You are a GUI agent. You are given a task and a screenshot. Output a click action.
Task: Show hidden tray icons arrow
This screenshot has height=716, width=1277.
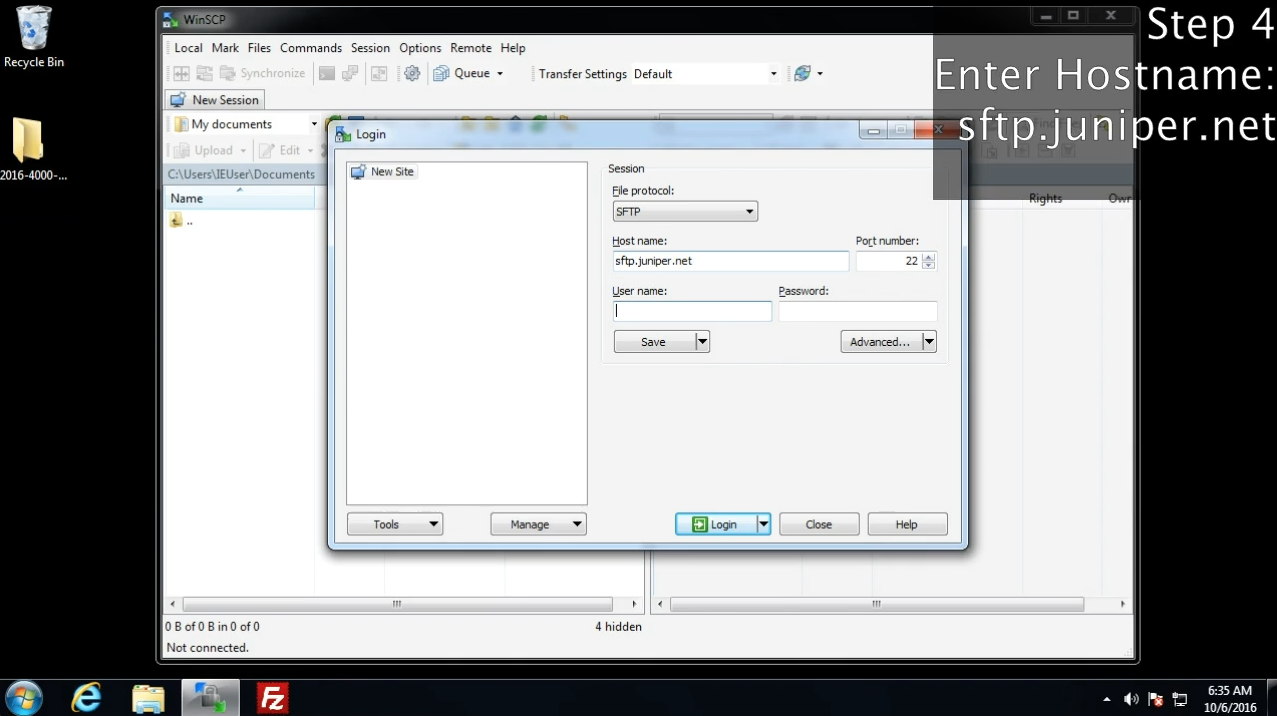pos(1107,699)
